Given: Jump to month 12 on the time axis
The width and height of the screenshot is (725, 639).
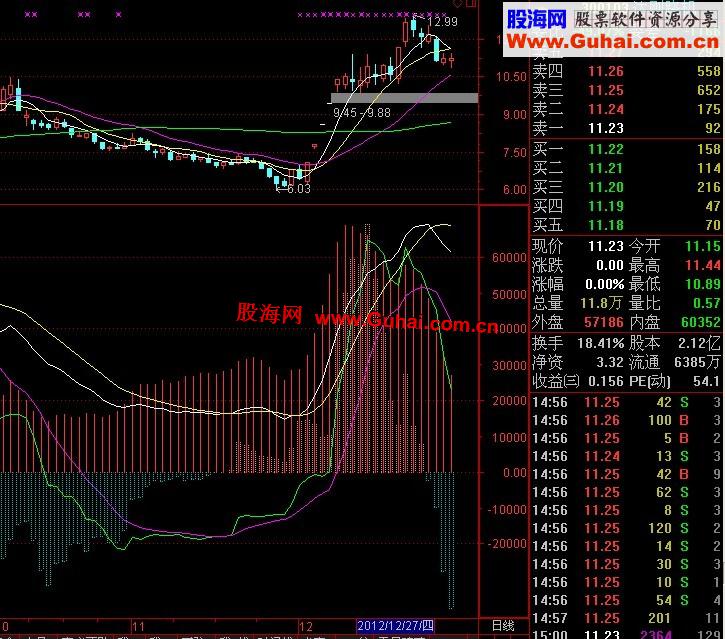Looking at the screenshot, I should tap(306, 627).
